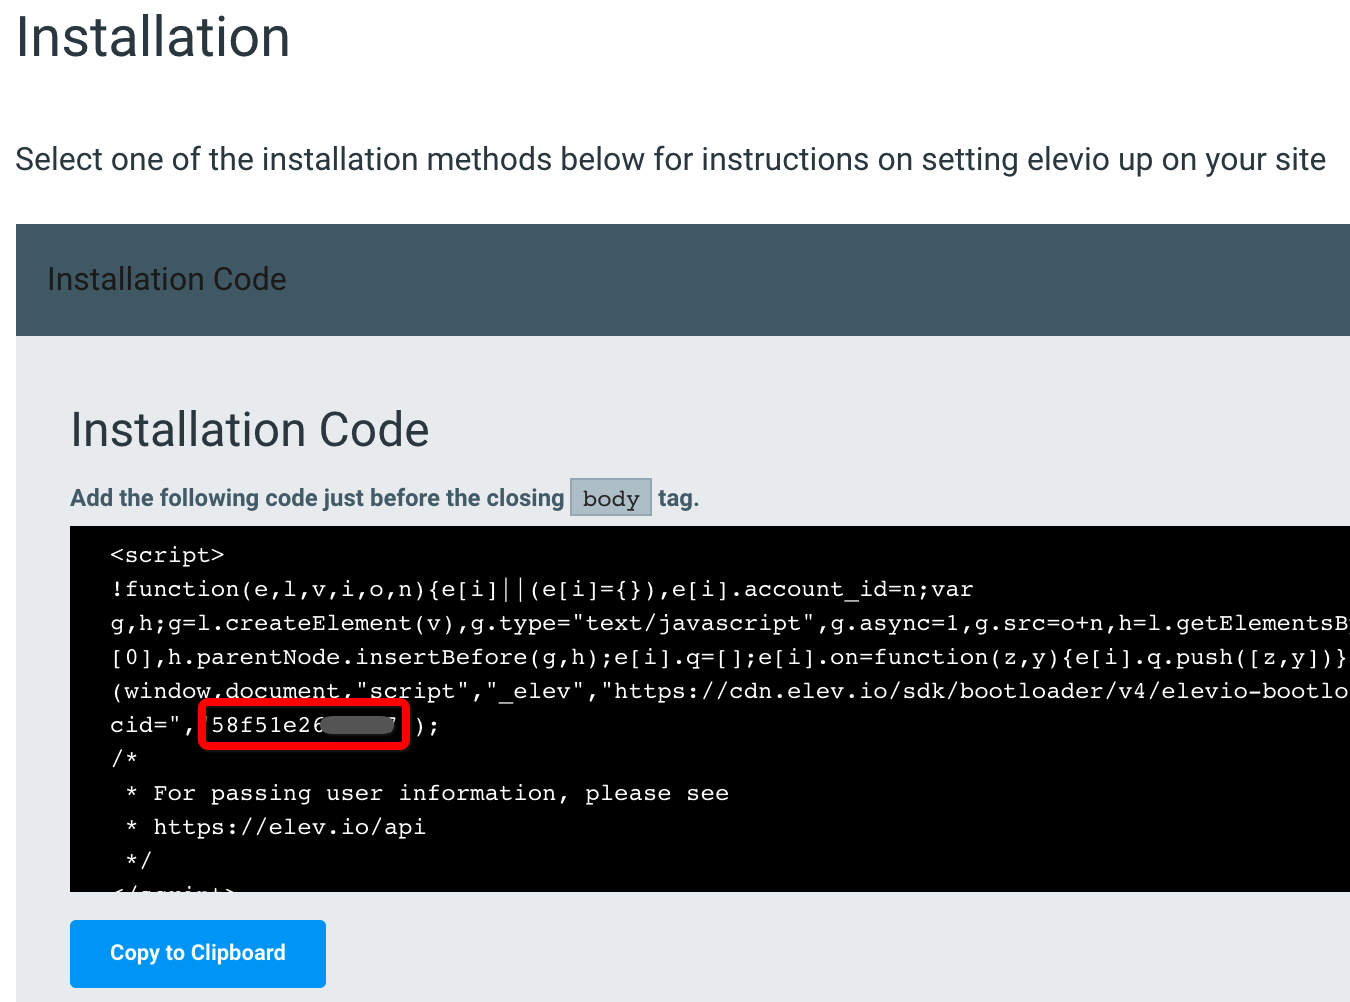The height and width of the screenshot is (1002, 1350).
Task: Click the 'Installation' page title
Action: pos(153,37)
